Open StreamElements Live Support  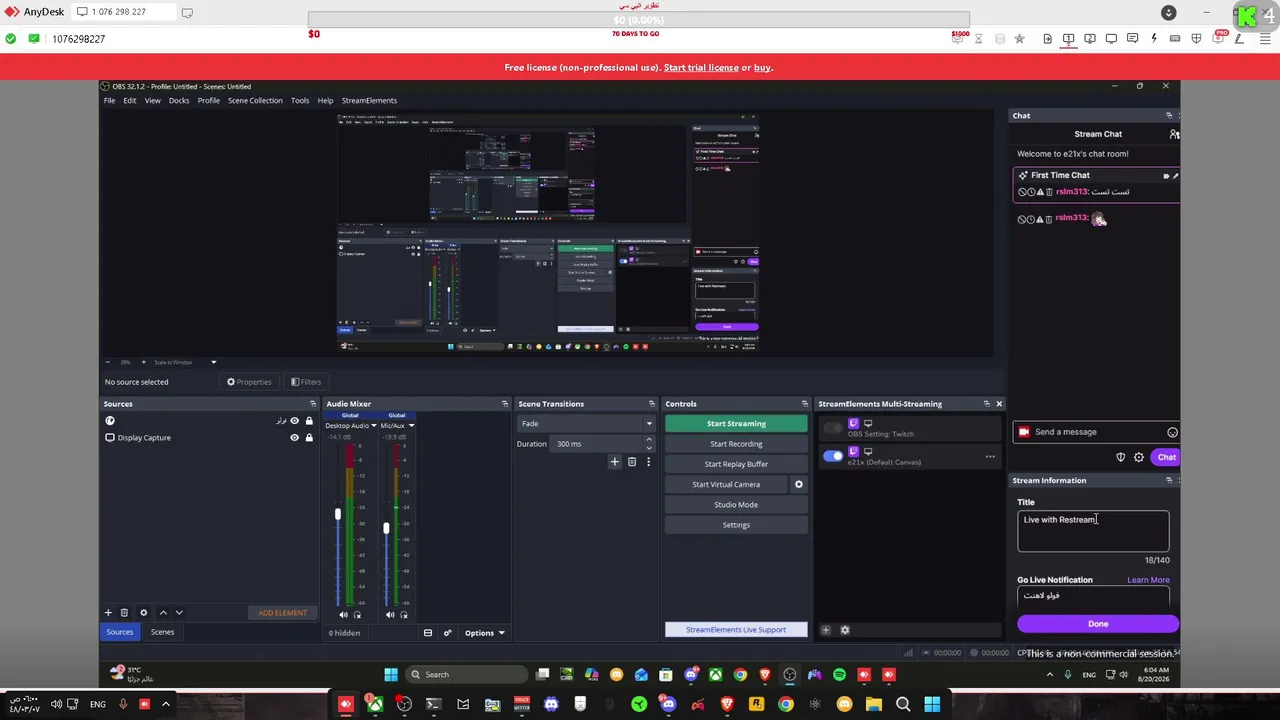pos(736,630)
